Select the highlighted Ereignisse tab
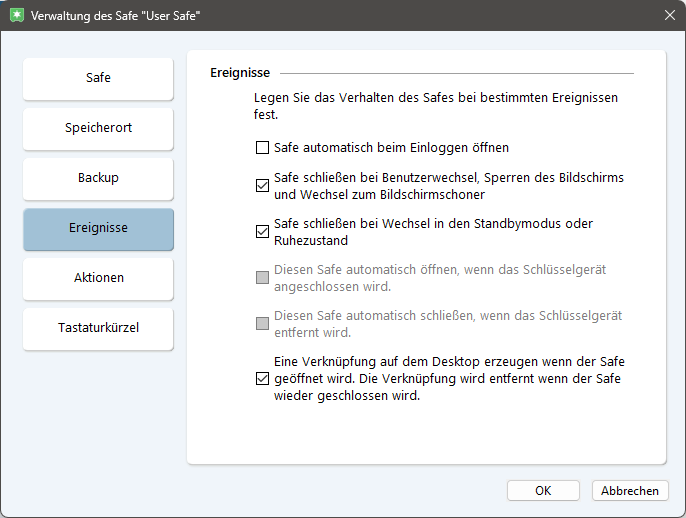Viewport: 686px width, 518px height. tap(98, 228)
